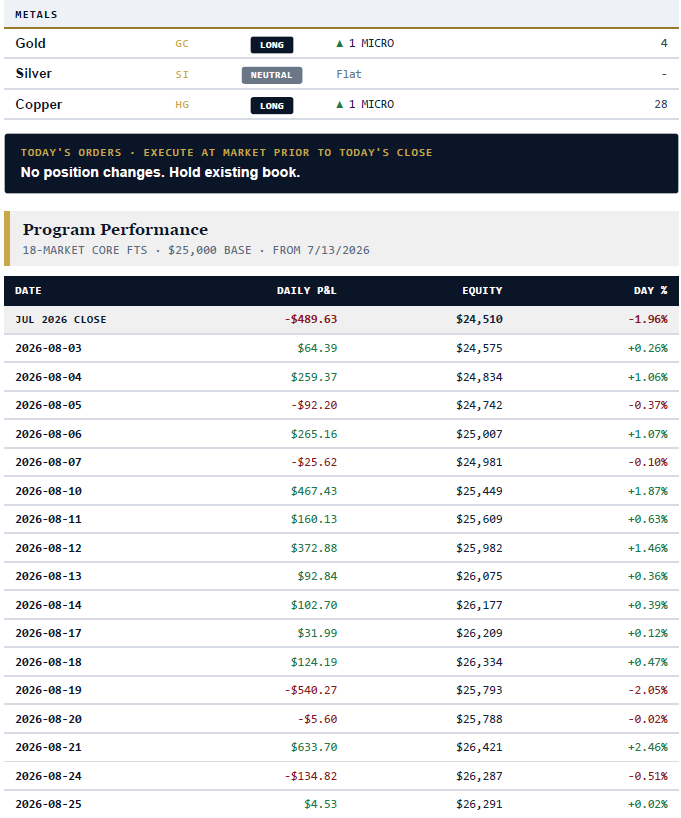Click the $24,510 equity value
681x818 pixels.
point(479,319)
